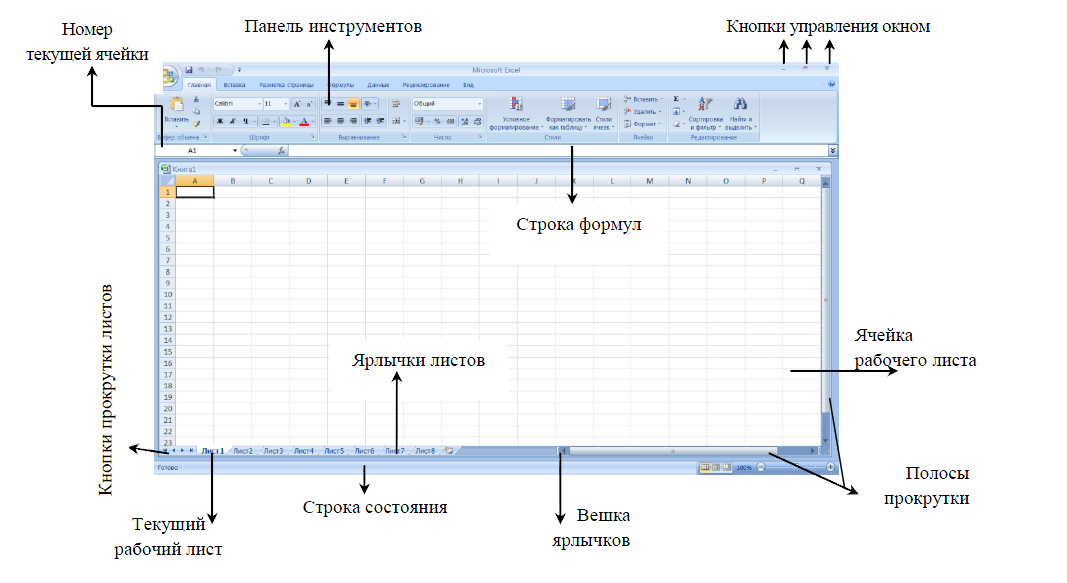
Task: Apply the red font color
Action: tap(304, 122)
